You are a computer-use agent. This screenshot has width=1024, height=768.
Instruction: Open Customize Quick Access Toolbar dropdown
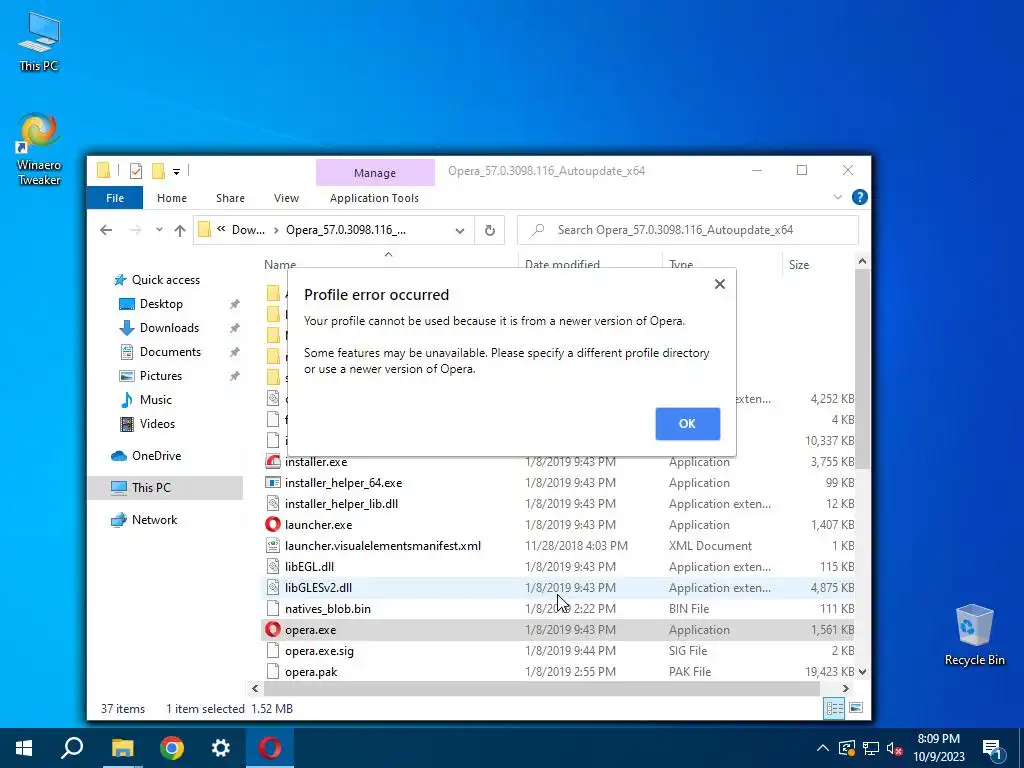pos(176,172)
